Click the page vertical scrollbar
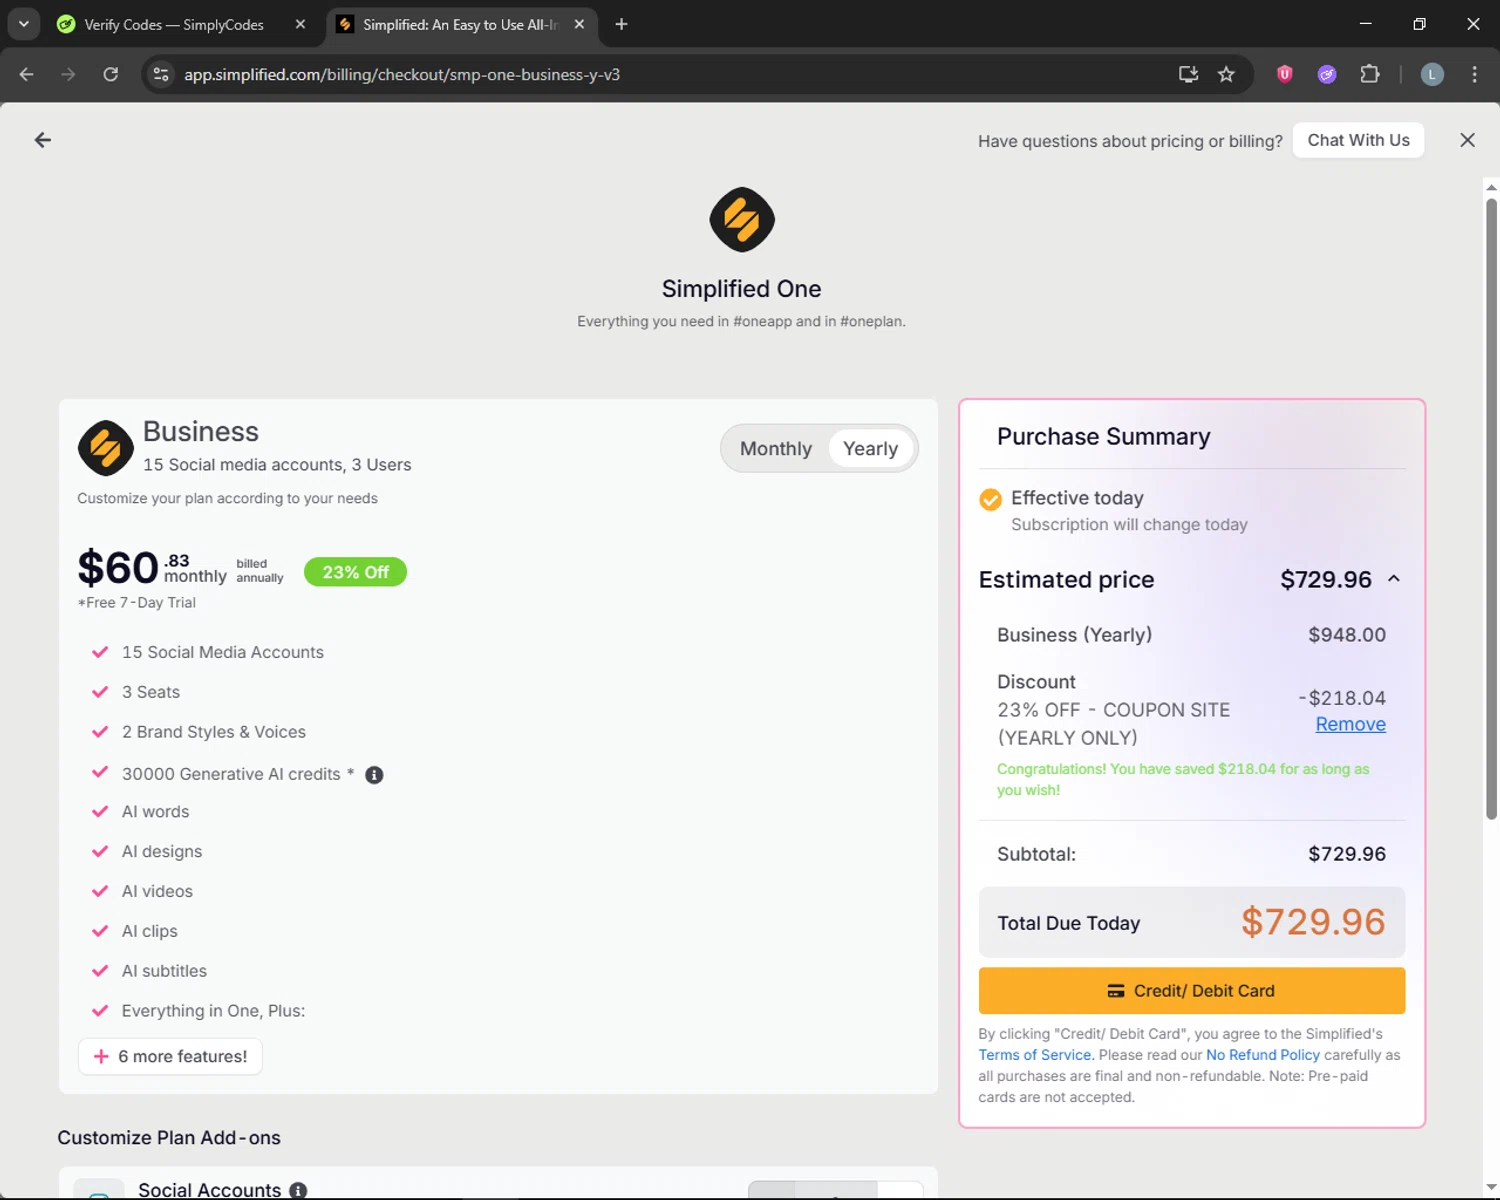The height and width of the screenshot is (1200, 1500). (x=1491, y=510)
